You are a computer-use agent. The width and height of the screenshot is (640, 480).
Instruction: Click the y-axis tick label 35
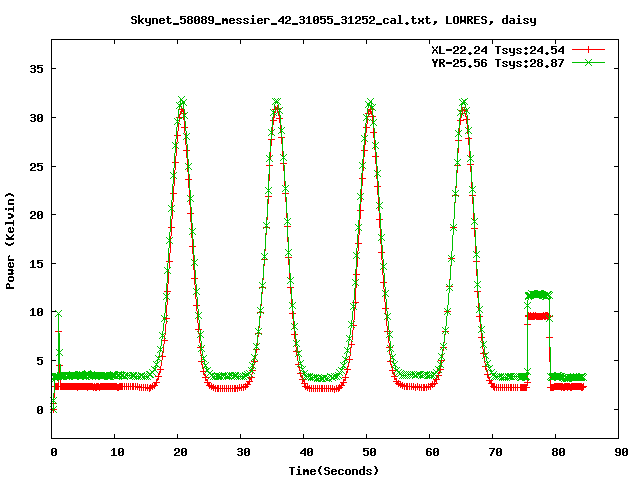pos(36,69)
